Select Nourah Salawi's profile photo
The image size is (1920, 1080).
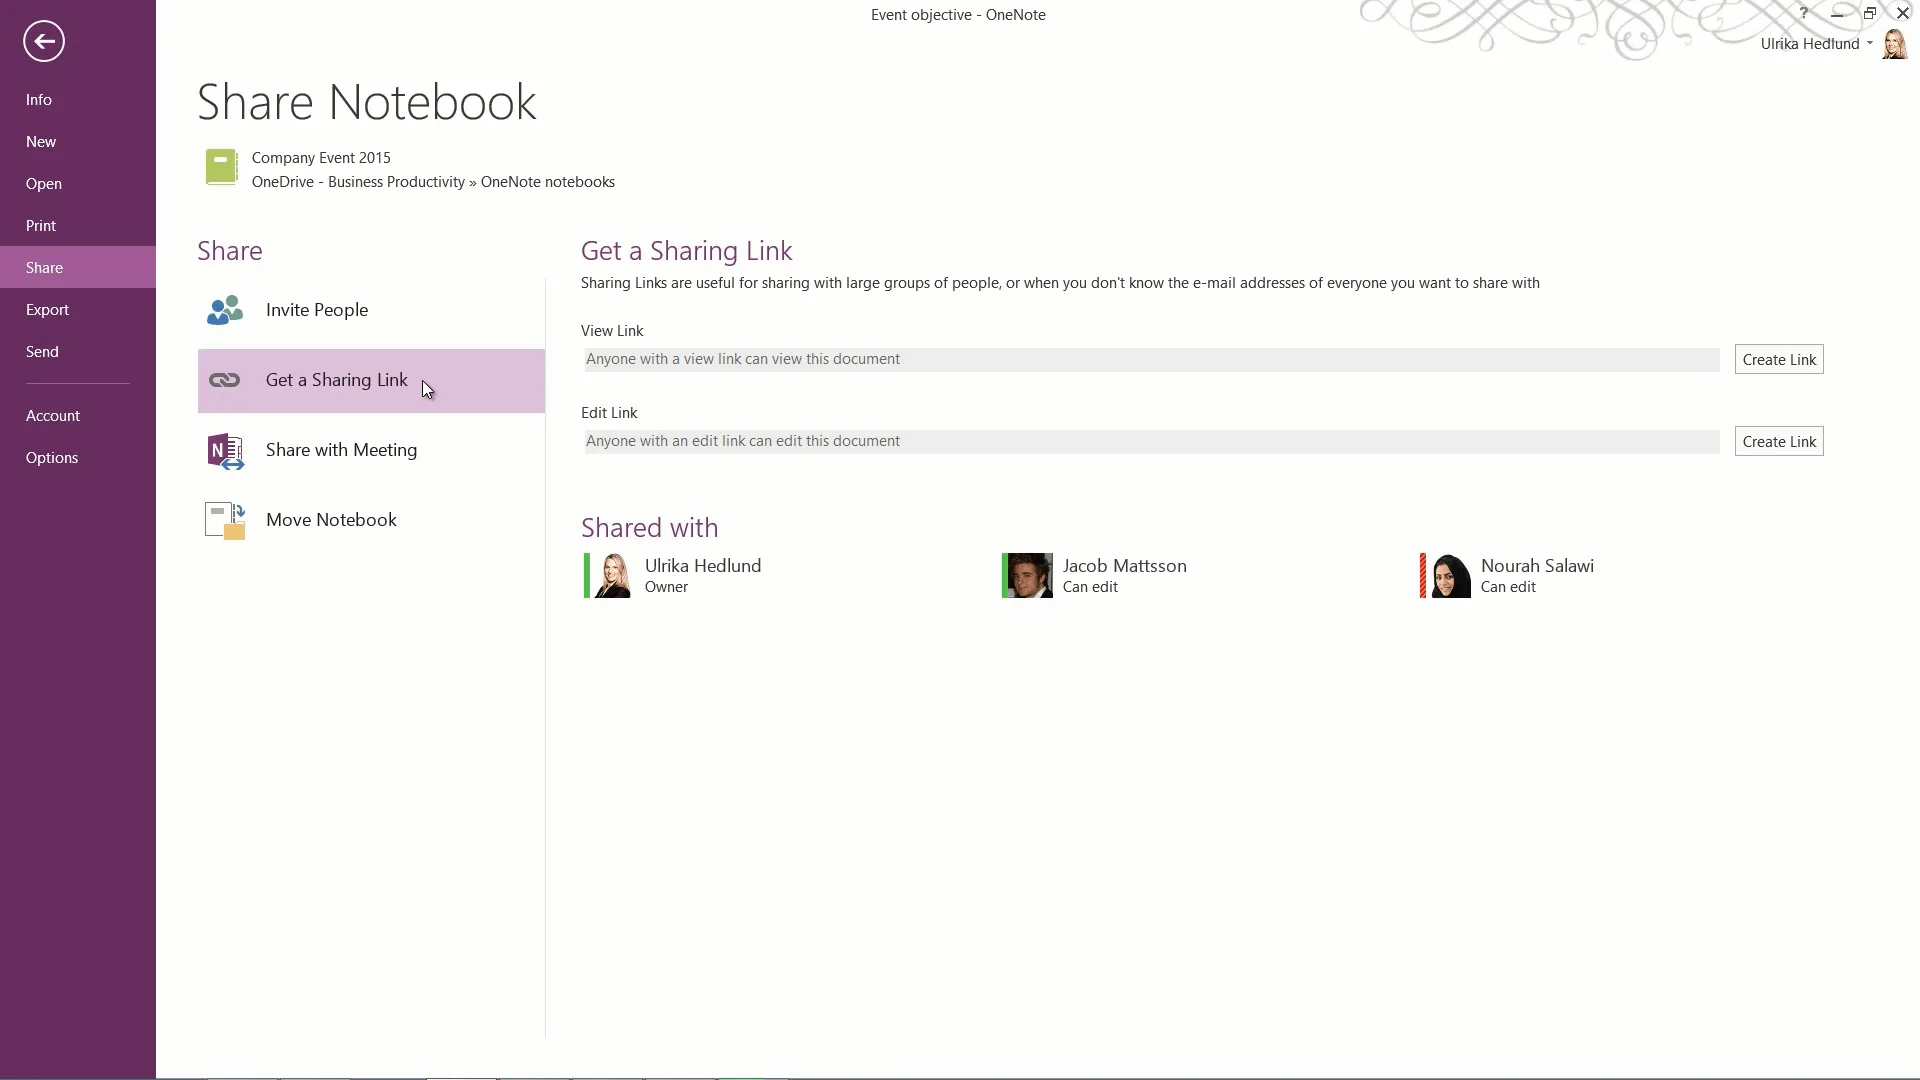coord(1449,576)
